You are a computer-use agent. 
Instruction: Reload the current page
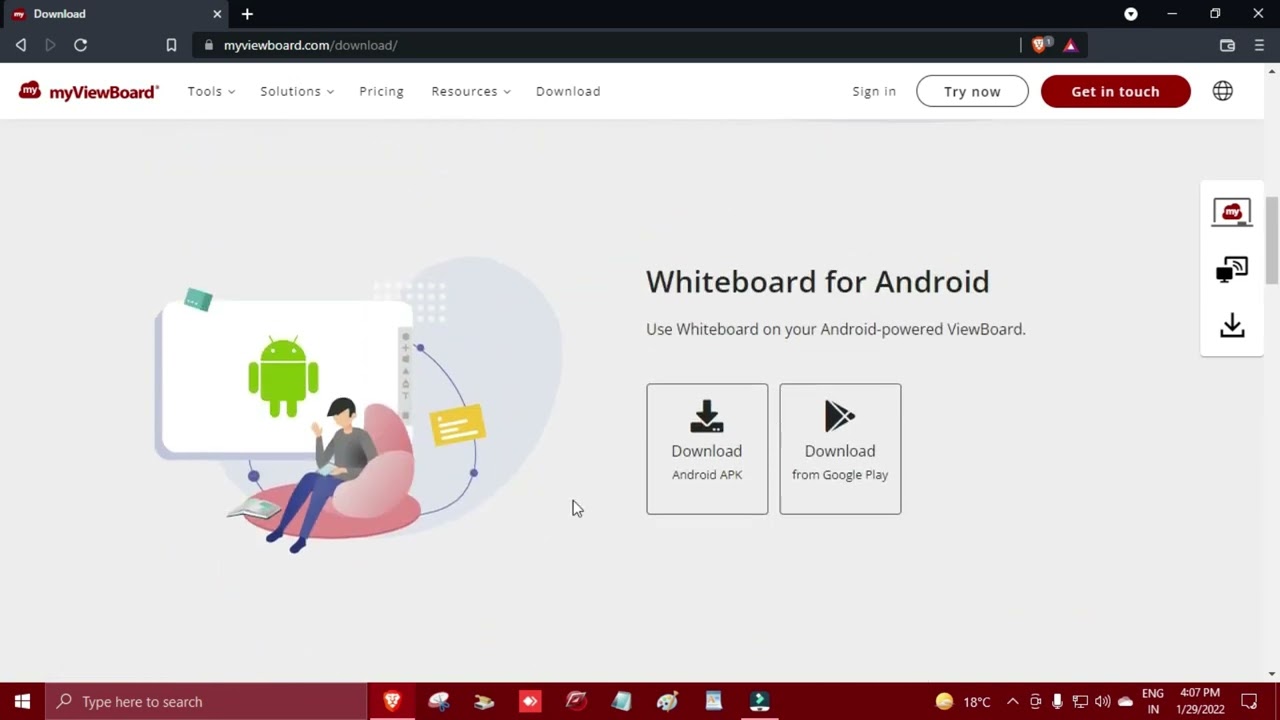81,45
